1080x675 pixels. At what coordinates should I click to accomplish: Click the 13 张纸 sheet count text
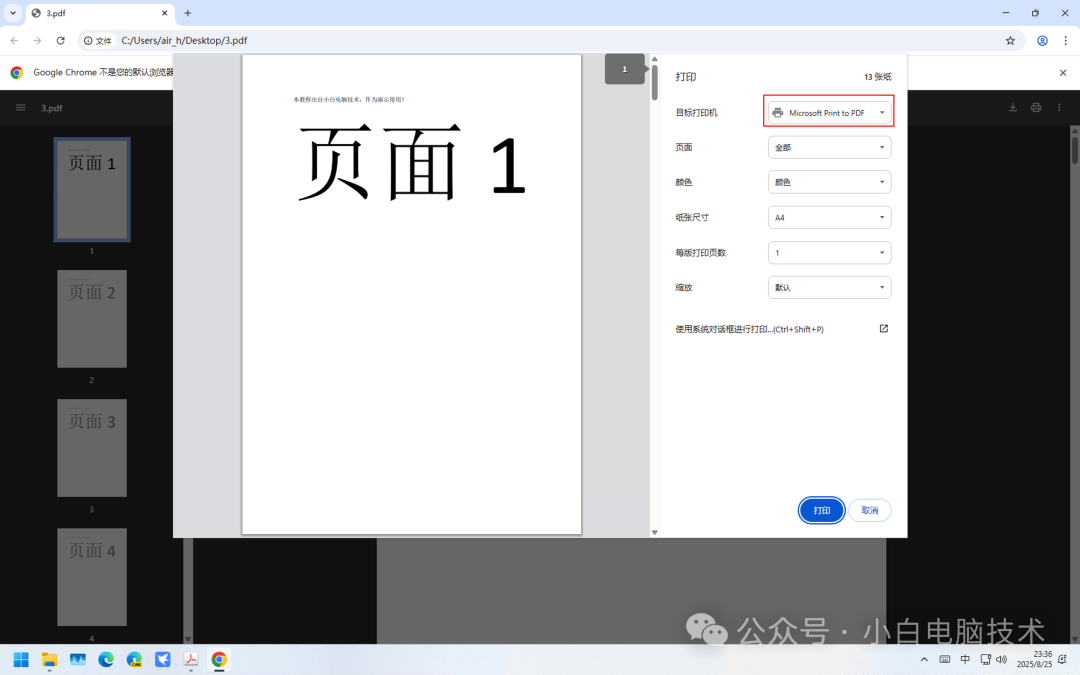pos(878,76)
